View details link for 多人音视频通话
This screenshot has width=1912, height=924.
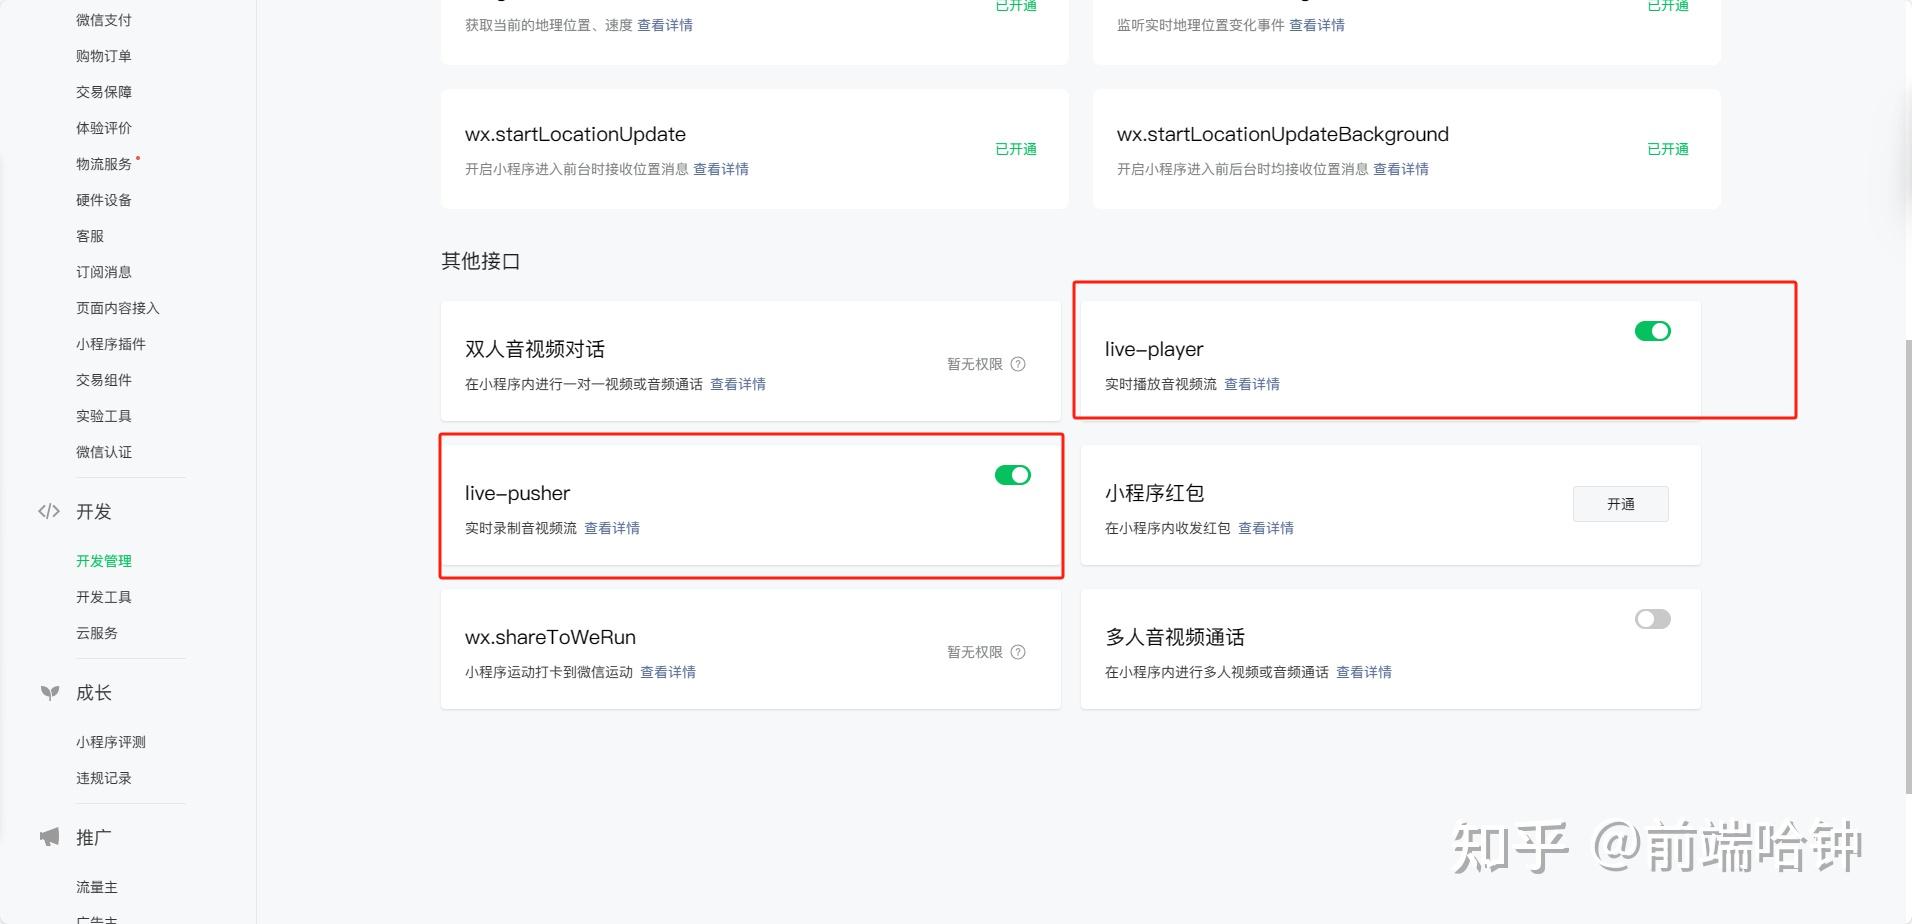click(1364, 671)
